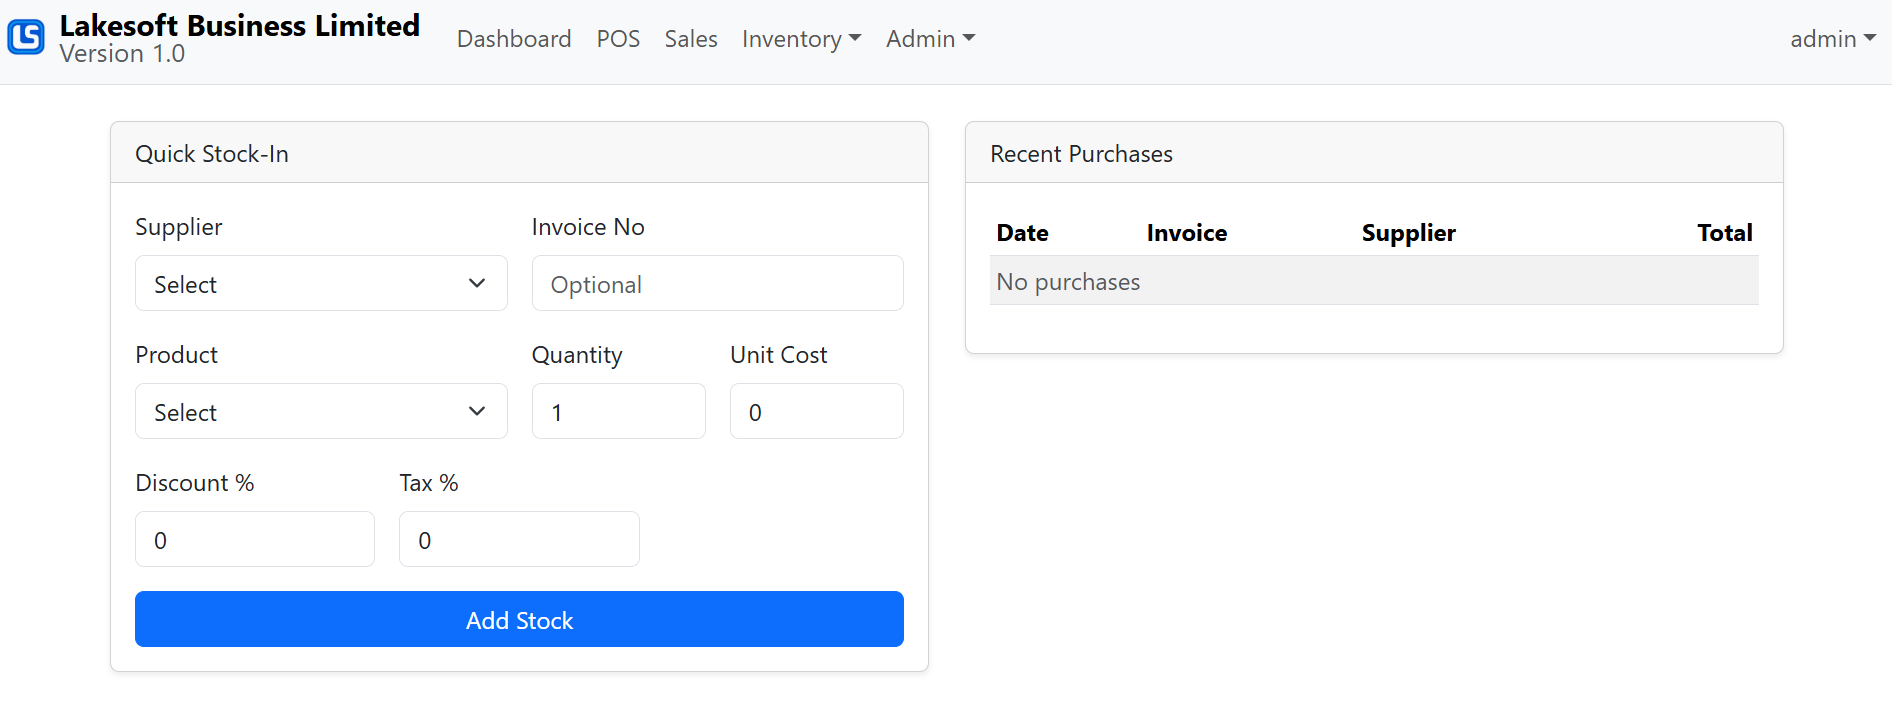Screen dimensions: 1892x727
Task: Open the Dashboard page
Action: click(514, 39)
